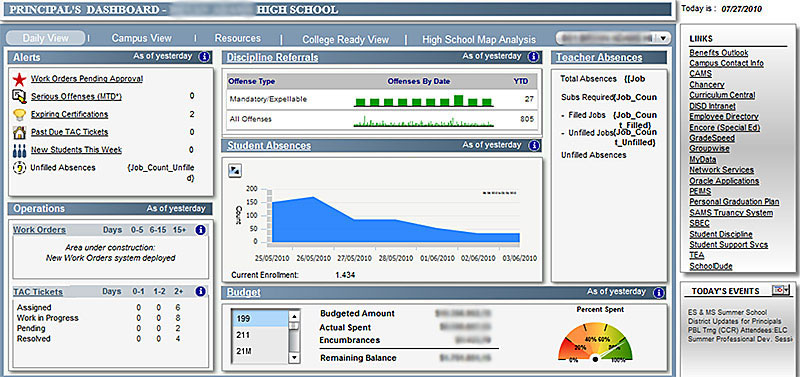The width and height of the screenshot is (800, 377).
Task: Expand the Student Absences chart
Action: click(x=235, y=171)
